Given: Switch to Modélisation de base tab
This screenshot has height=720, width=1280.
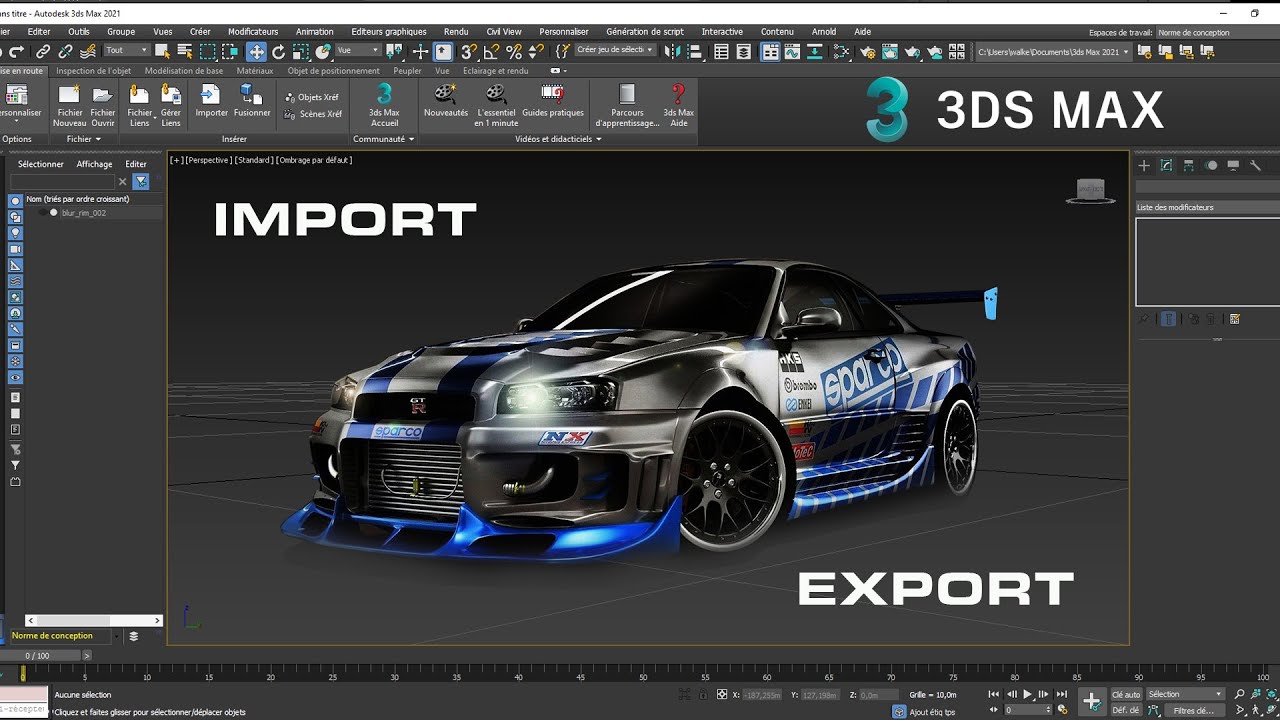Looking at the screenshot, I should pyautogui.click(x=184, y=71).
